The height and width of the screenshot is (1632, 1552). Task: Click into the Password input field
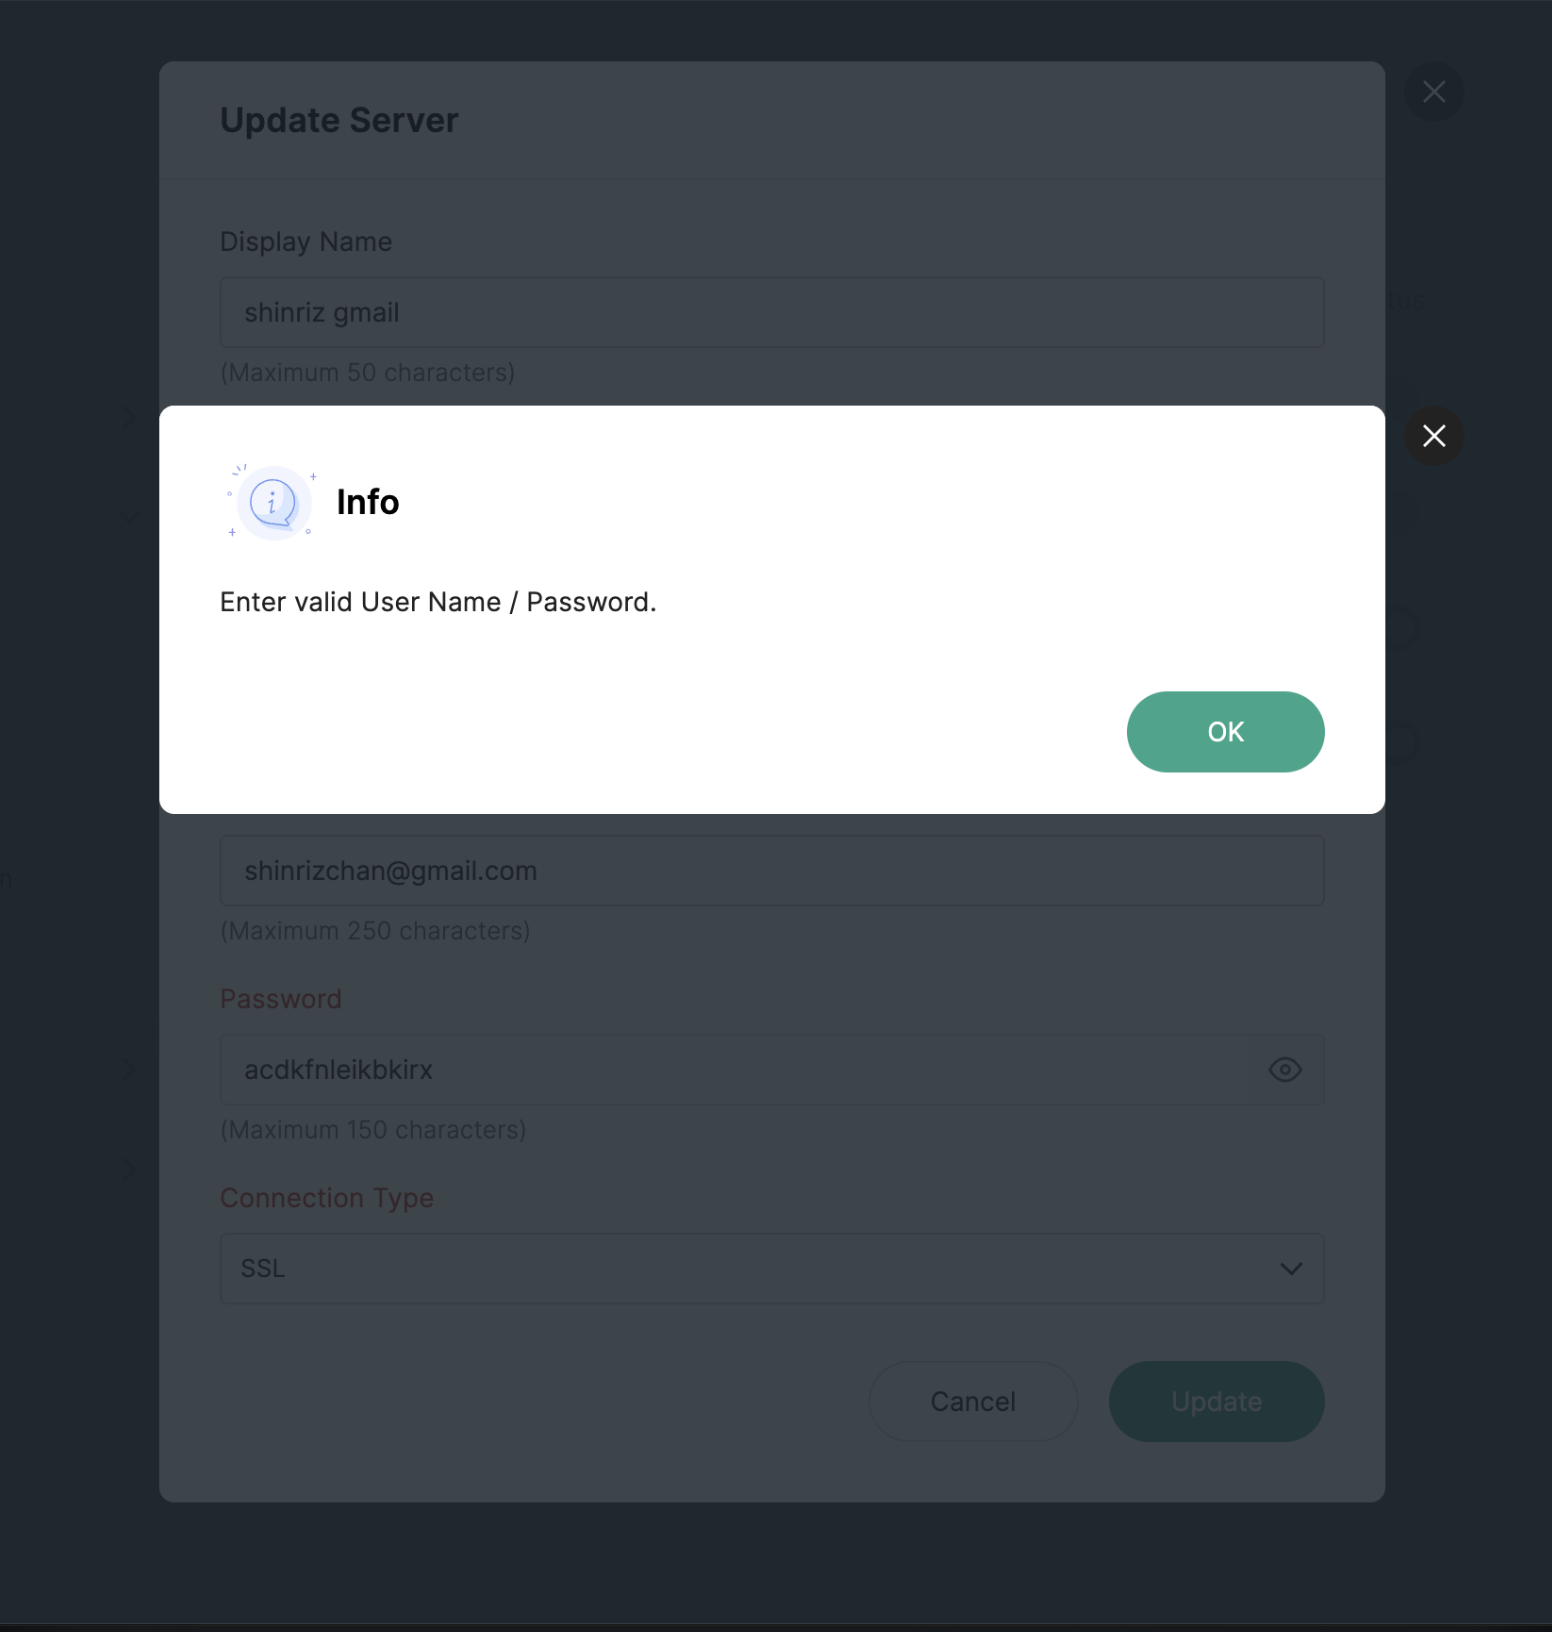[x=740, y=1070]
